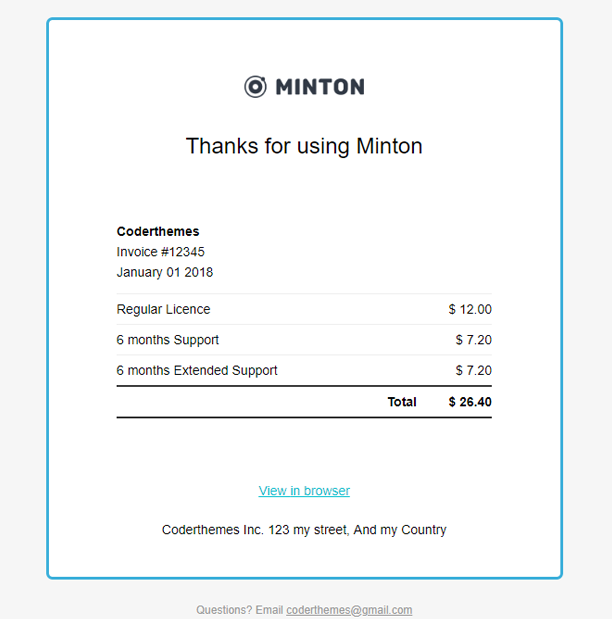
Task: Click the Questions? Email text
Action: click(240, 610)
